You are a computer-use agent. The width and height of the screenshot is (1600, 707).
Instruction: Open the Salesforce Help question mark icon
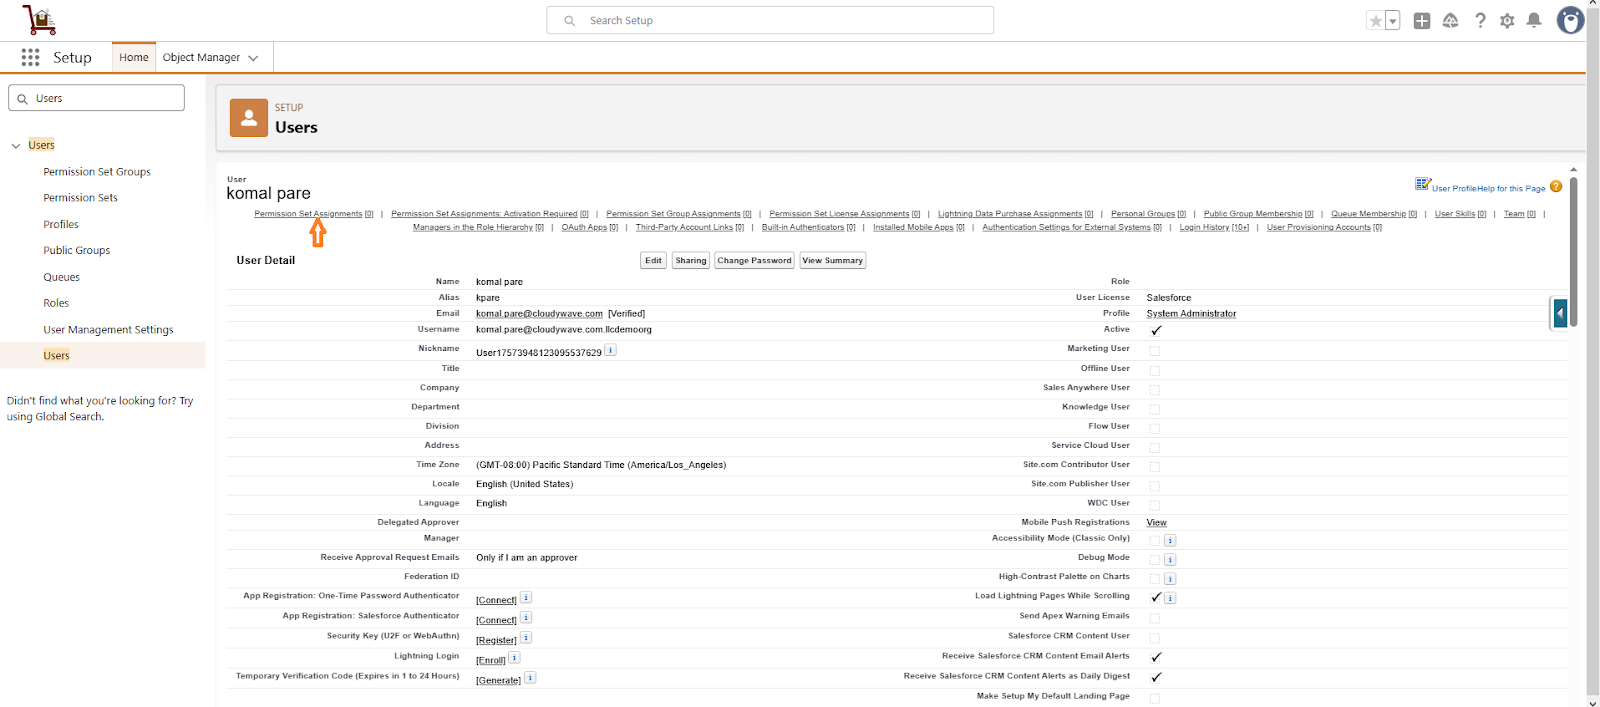[x=1480, y=21]
